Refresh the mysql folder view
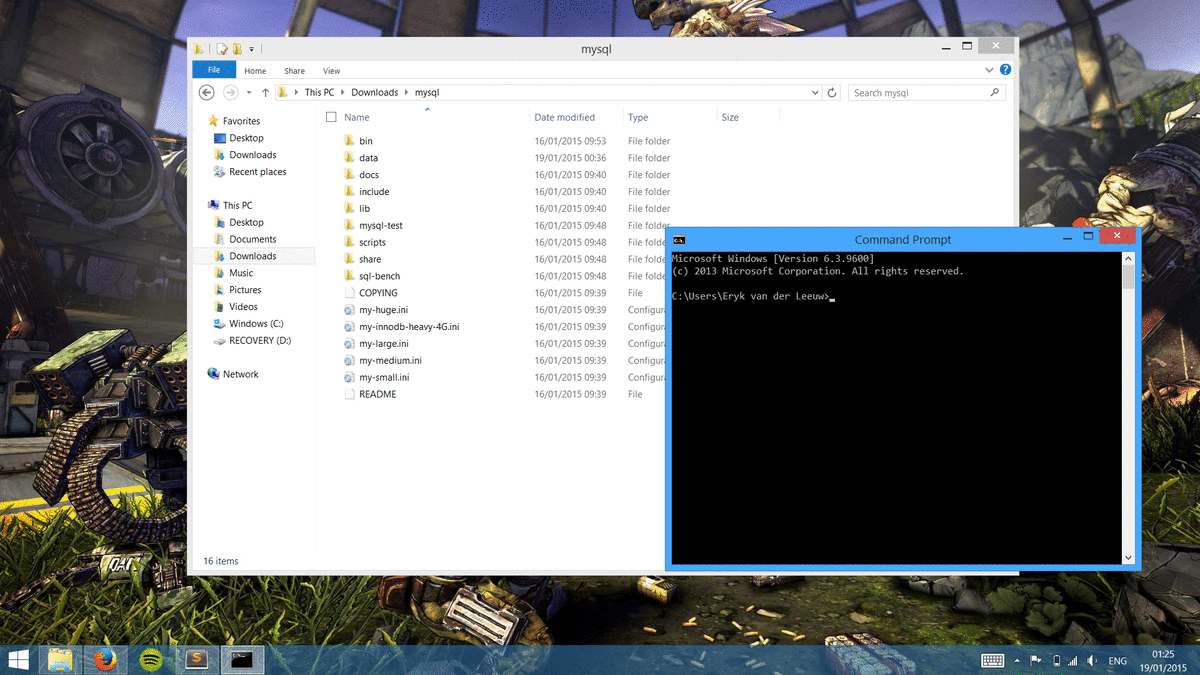 832,93
